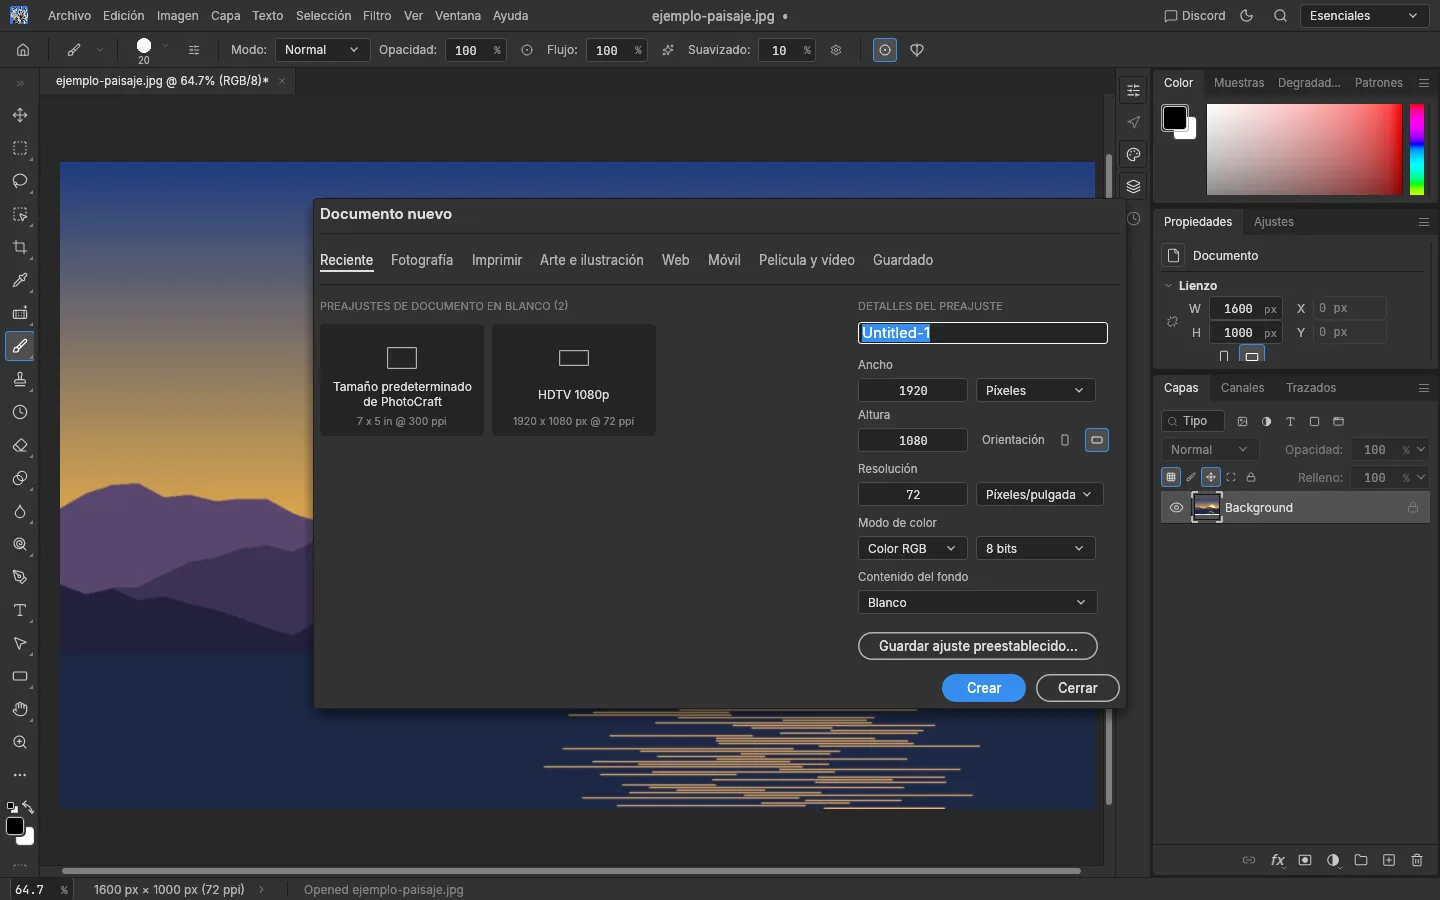Open the Filtro menu
Screen dimensions: 1440x900
377,16
